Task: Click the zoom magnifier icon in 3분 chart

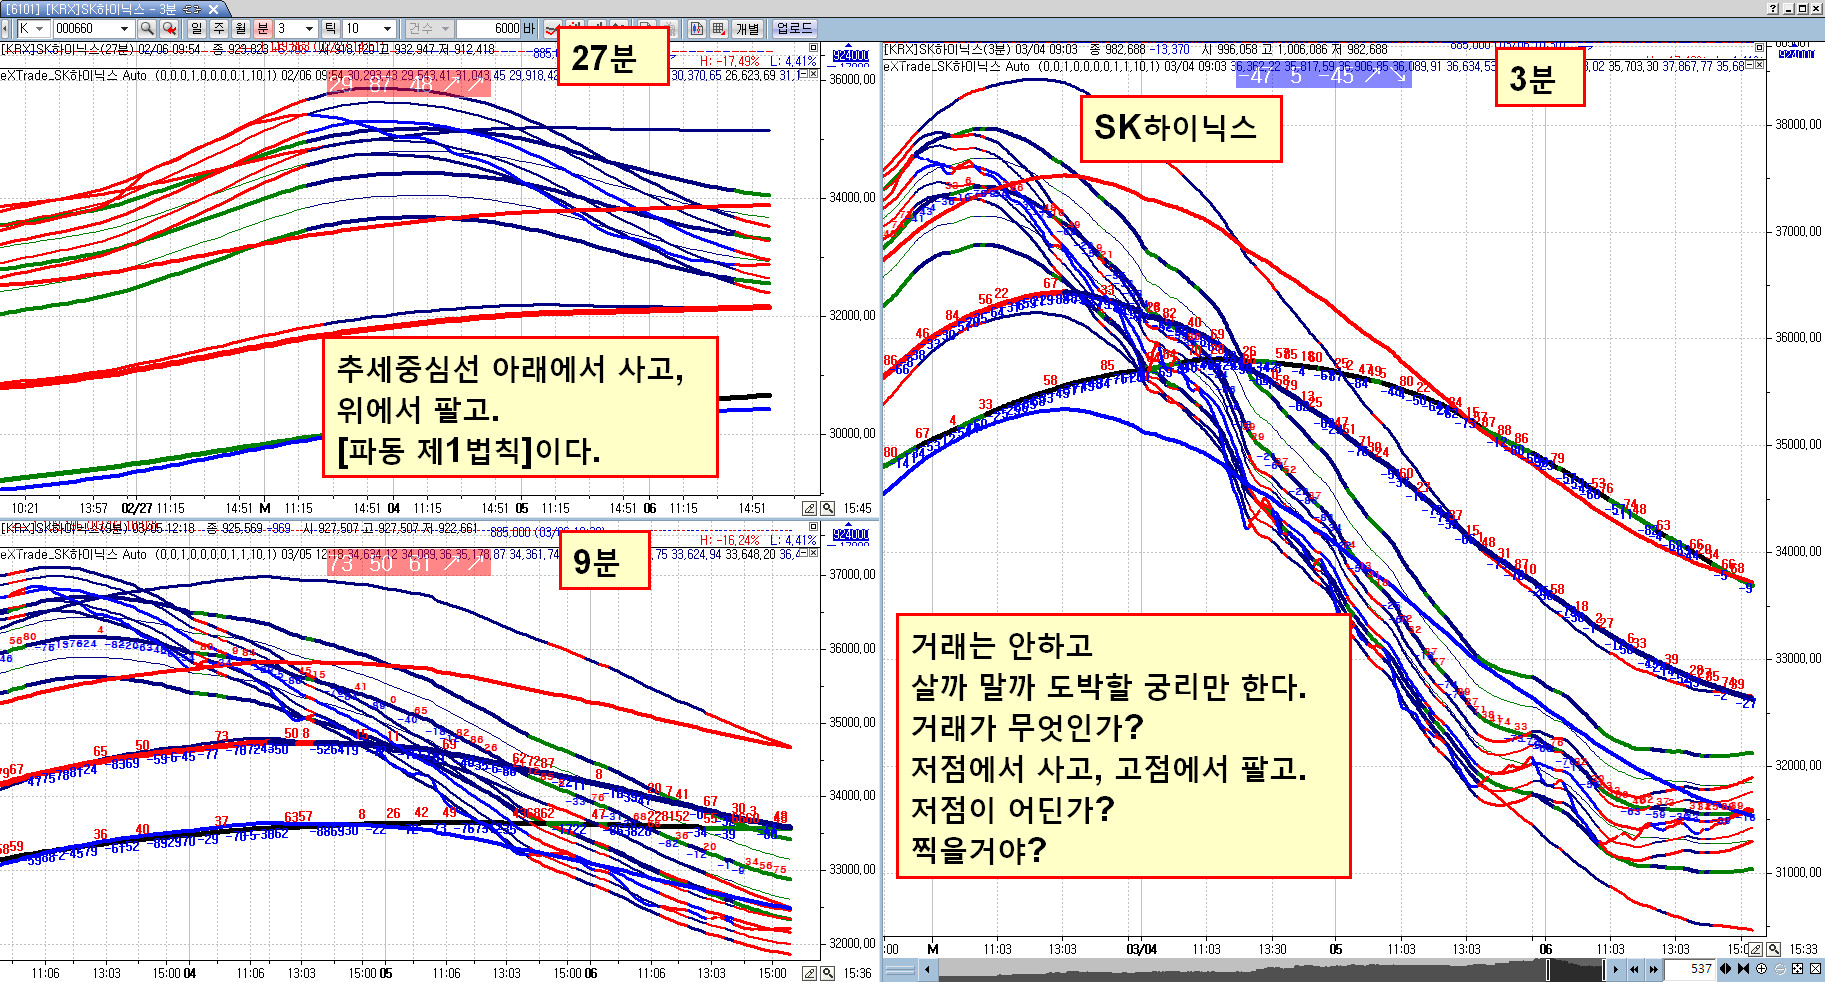Action: (x=1774, y=949)
